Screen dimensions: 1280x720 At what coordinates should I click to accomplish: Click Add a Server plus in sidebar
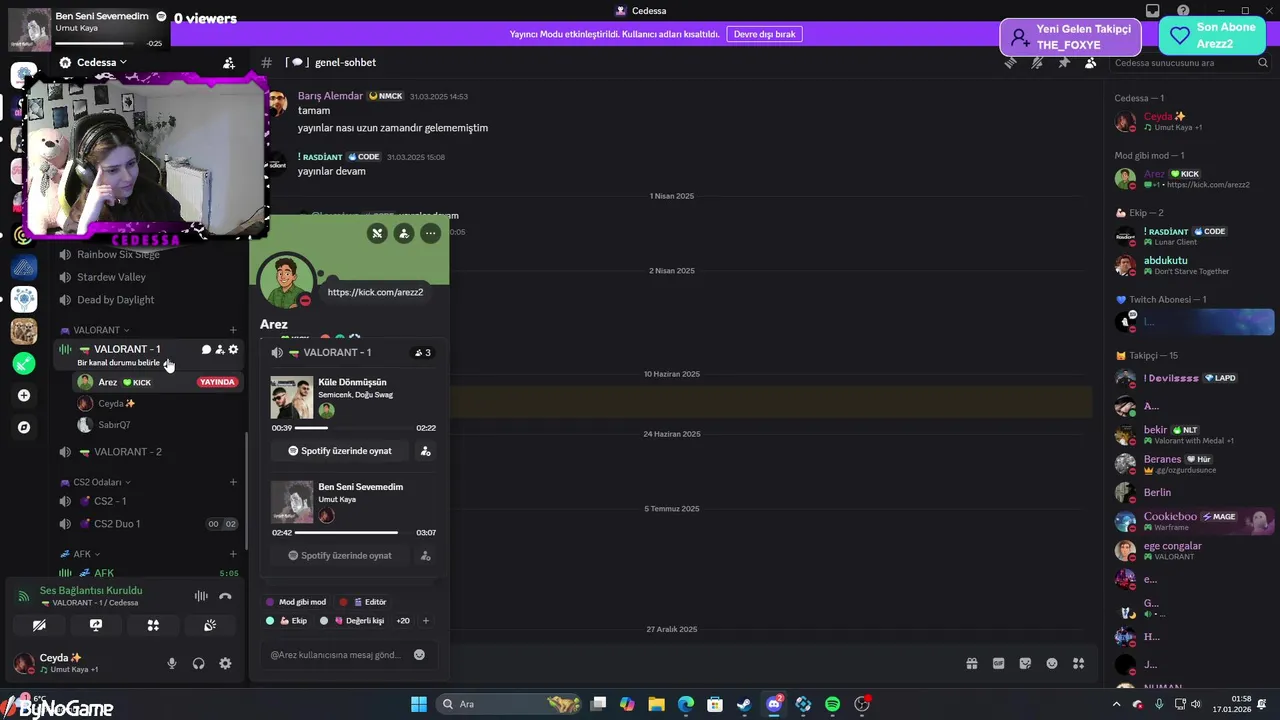(x=24, y=395)
